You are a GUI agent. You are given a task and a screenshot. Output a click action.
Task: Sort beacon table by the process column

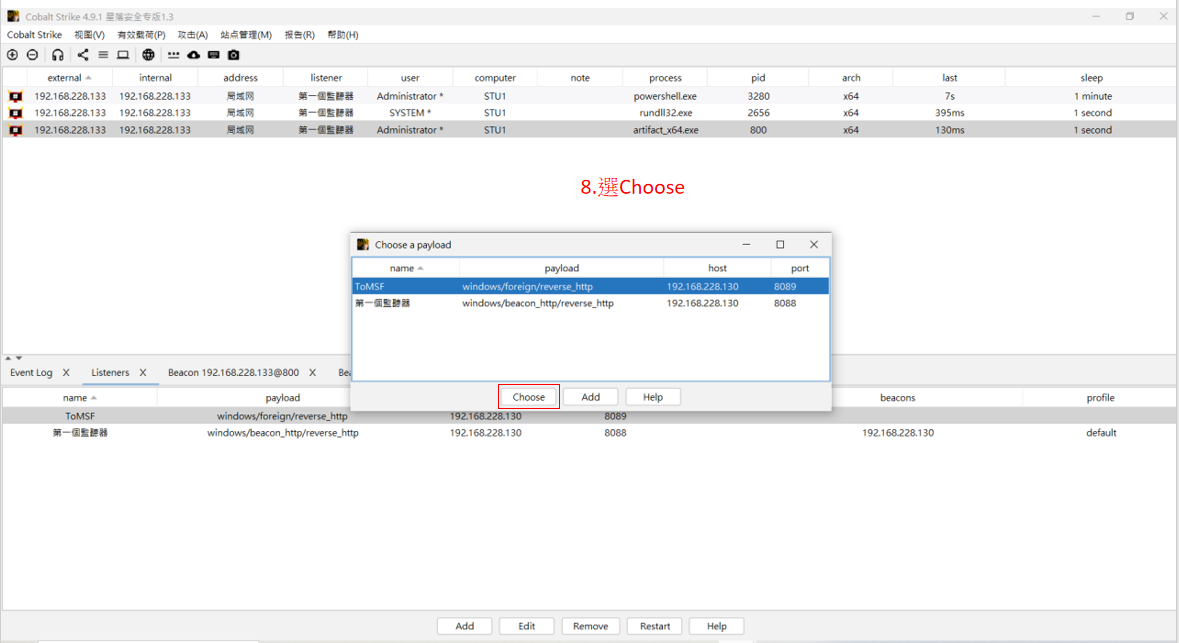[x=665, y=77]
